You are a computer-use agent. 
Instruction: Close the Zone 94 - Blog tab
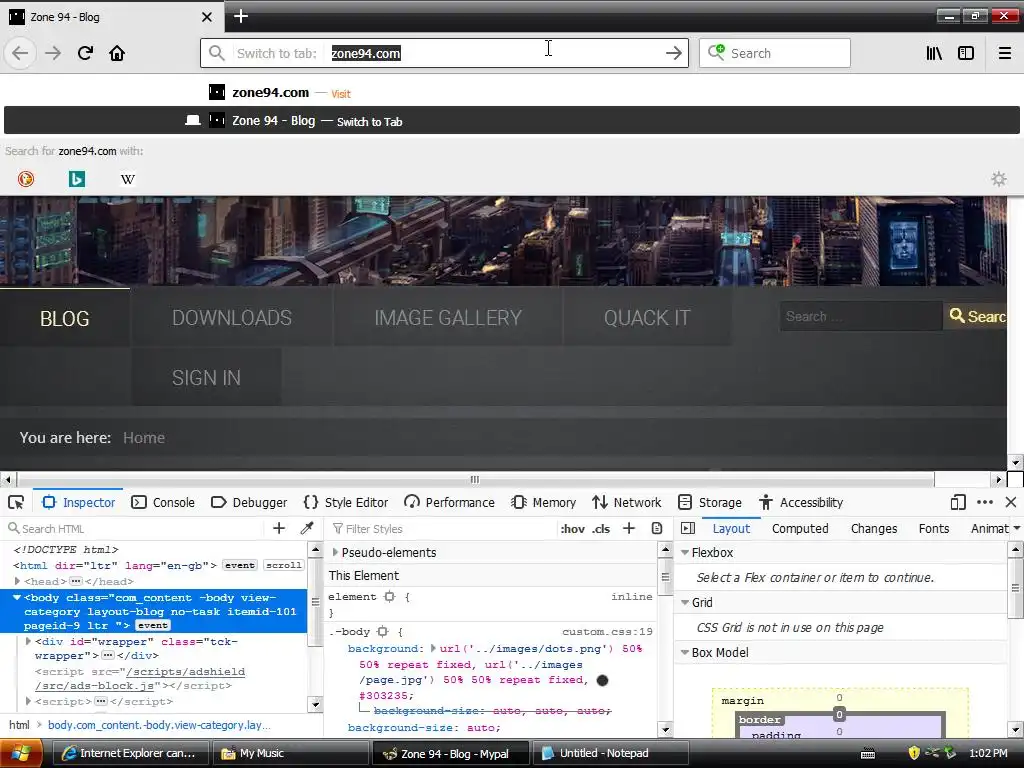point(206,17)
